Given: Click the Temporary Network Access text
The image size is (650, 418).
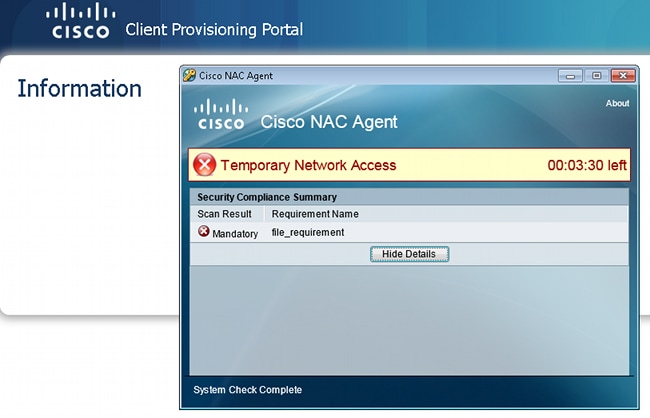Looking at the screenshot, I should 308,165.
